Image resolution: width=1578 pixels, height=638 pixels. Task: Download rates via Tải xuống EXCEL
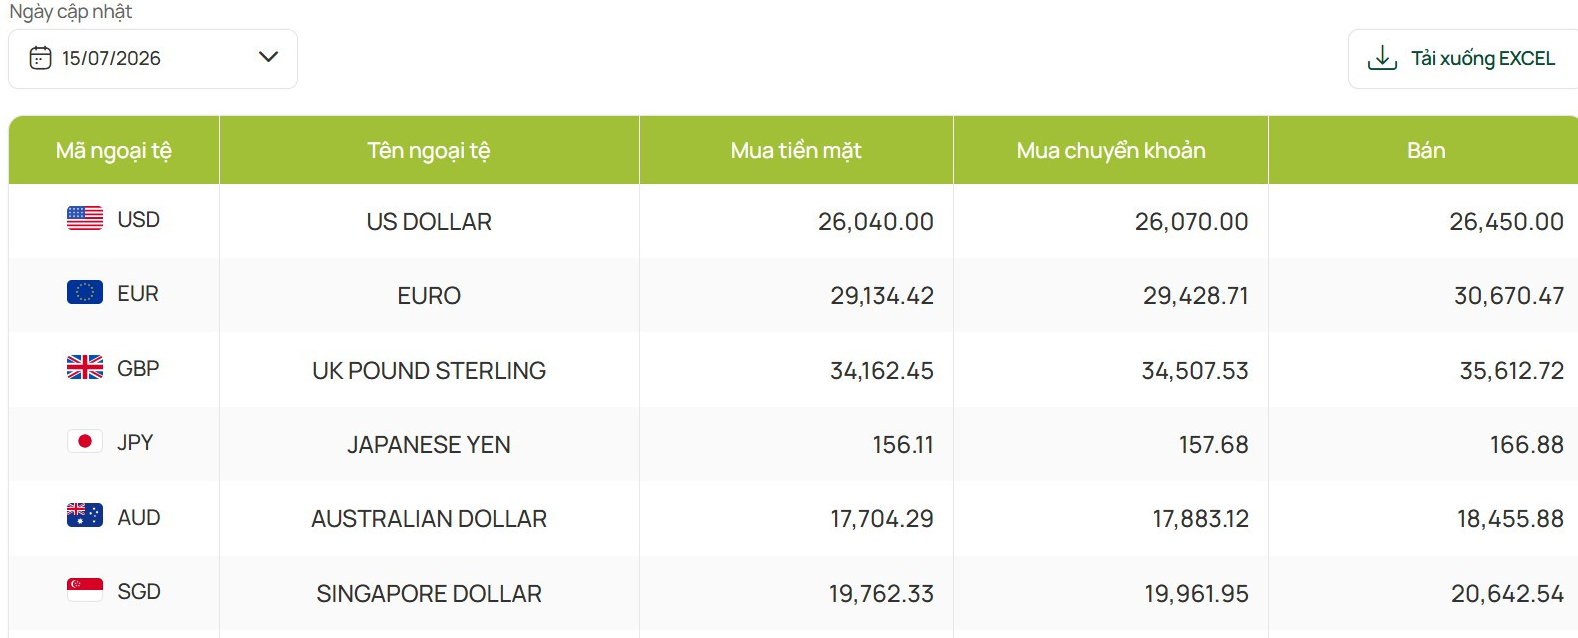[1463, 59]
